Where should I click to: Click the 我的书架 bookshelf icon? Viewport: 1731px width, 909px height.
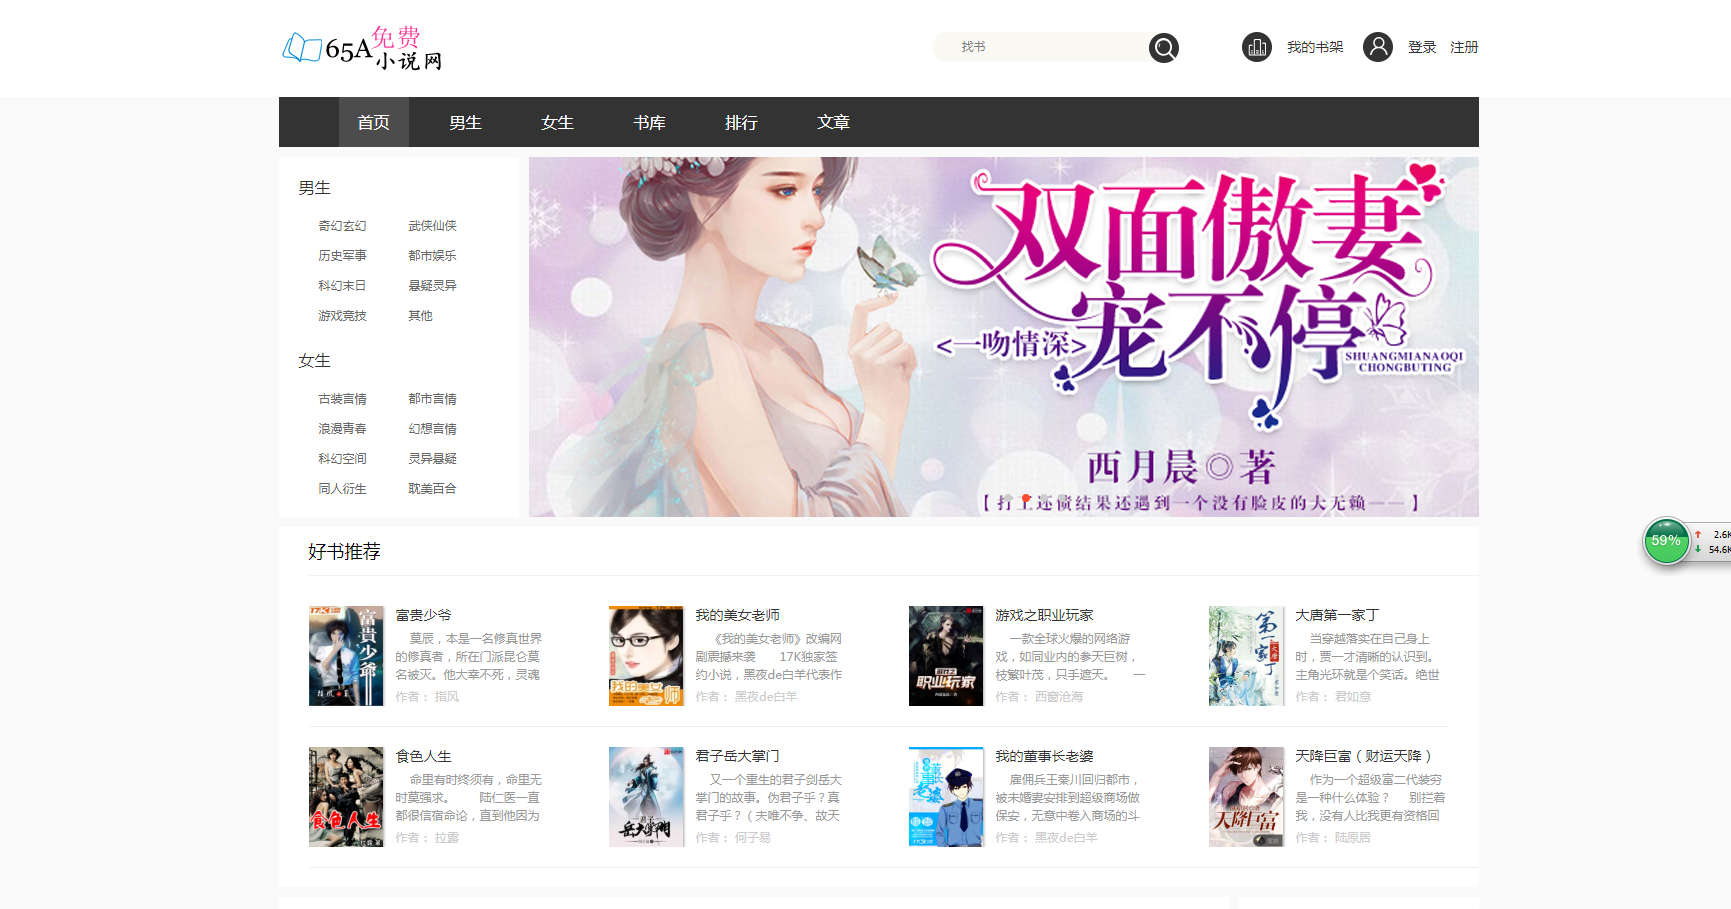(1256, 46)
